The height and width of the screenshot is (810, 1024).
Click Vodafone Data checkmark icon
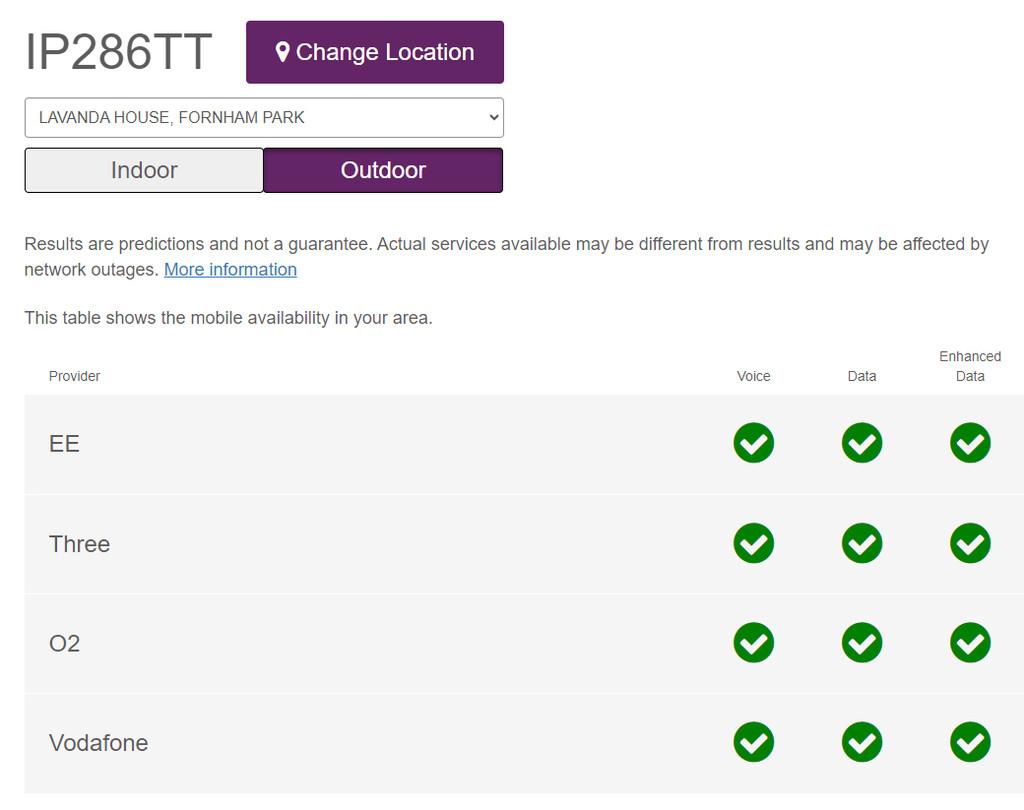coord(861,742)
